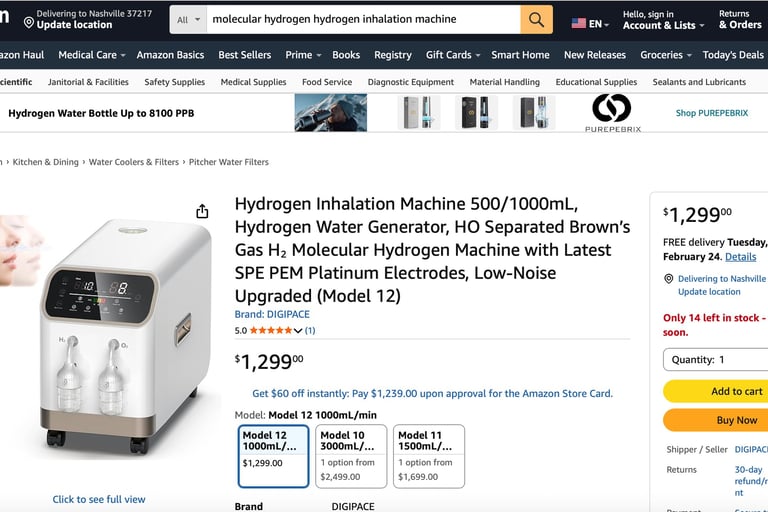Open Amazon Basics nav item

[x=170, y=55]
